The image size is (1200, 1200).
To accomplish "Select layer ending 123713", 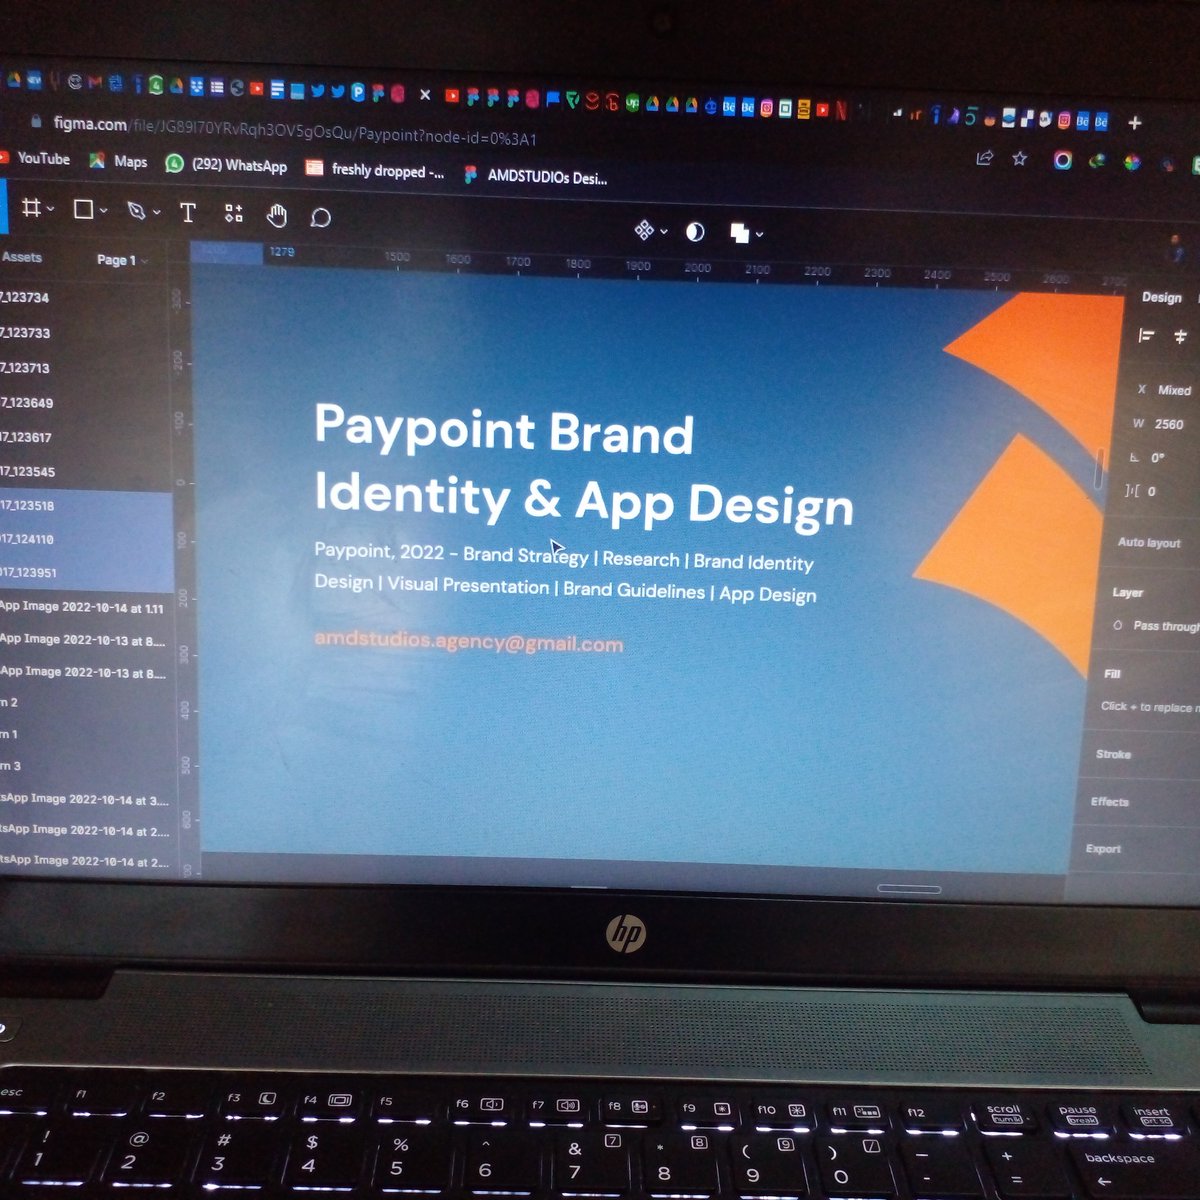I will [x=85, y=368].
